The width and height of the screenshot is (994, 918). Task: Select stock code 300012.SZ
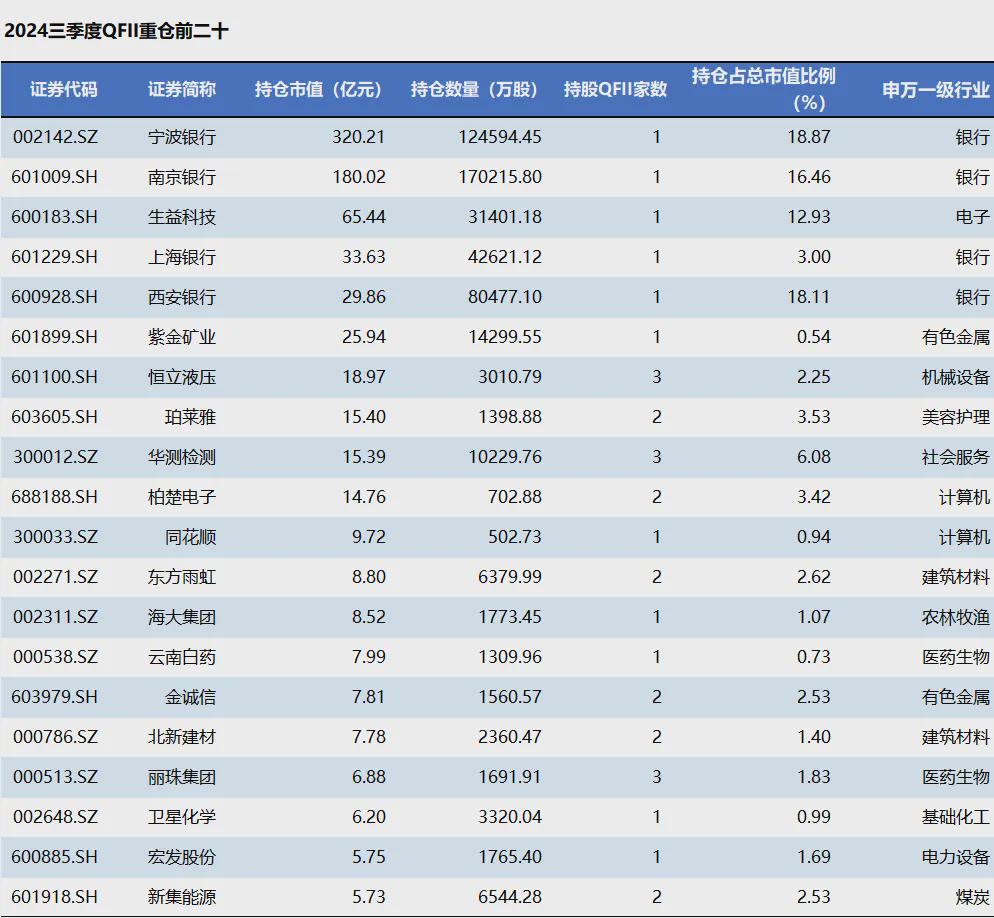click(x=55, y=456)
